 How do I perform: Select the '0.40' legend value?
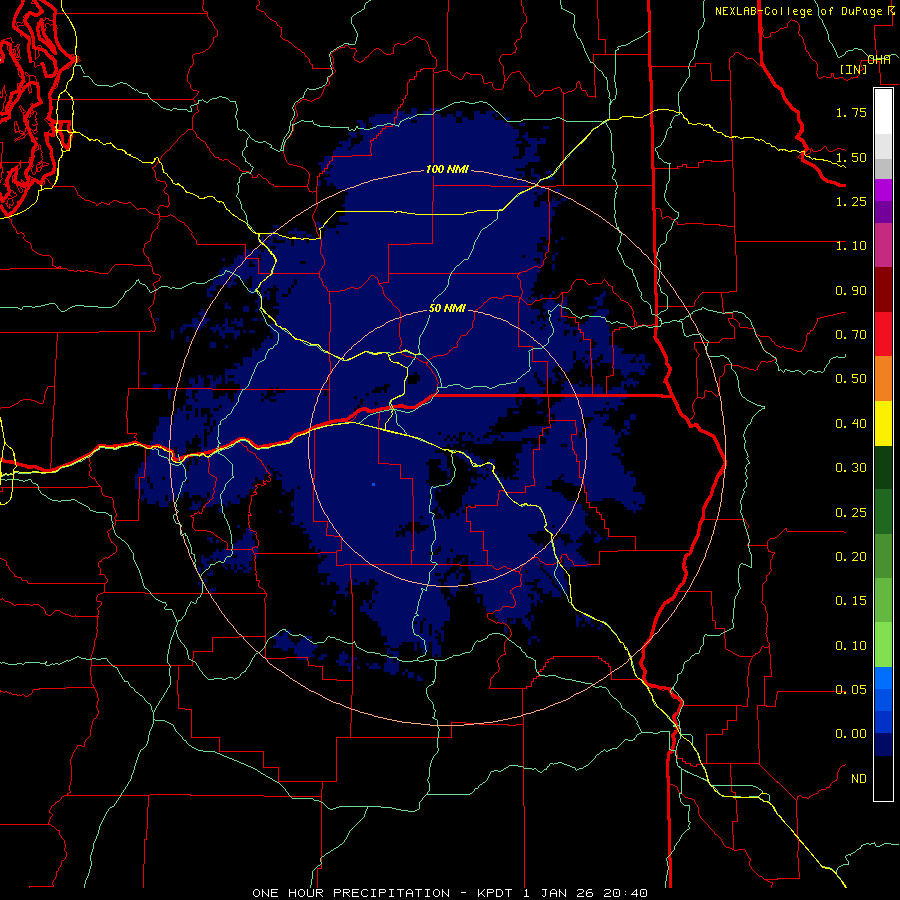pyautogui.click(x=851, y=424)
